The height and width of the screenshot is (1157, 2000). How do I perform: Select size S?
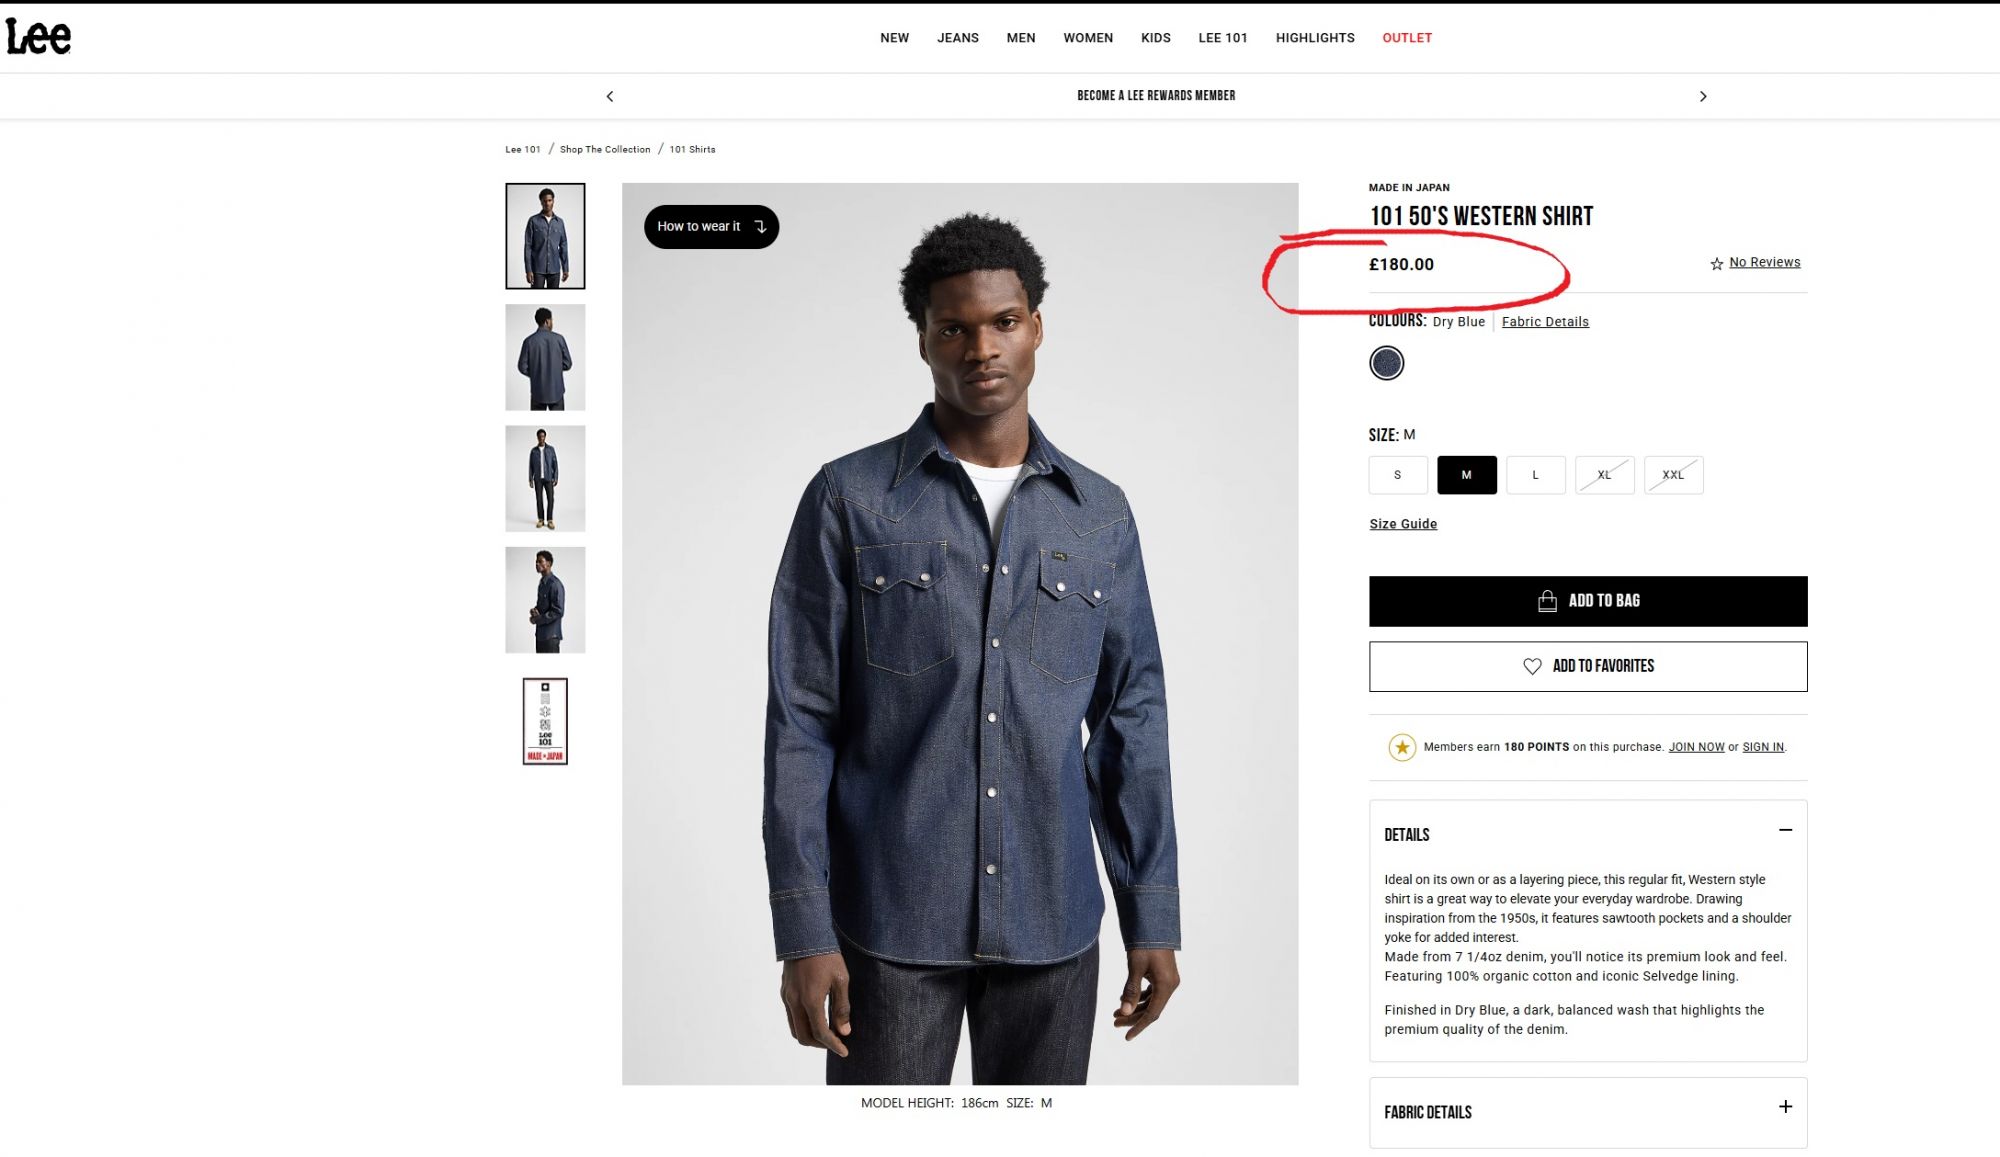[1397, 475]
